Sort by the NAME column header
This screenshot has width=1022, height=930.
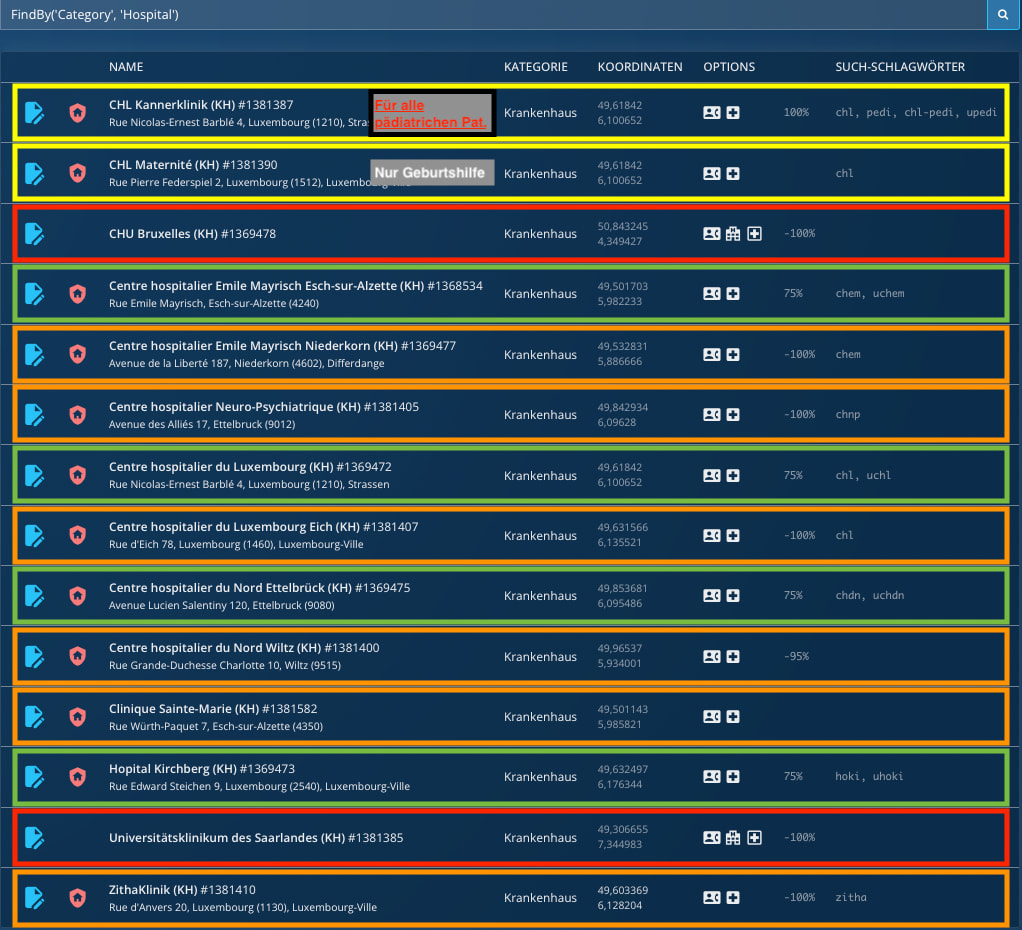[x=126, y=66]
